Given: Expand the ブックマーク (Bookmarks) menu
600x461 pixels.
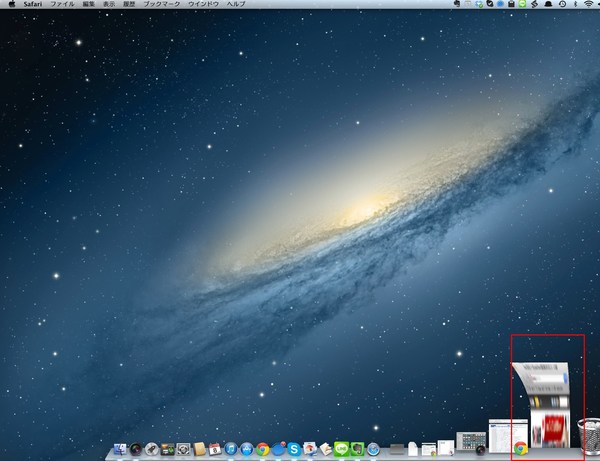Looking at the screenshot, I should coord(160,5).
